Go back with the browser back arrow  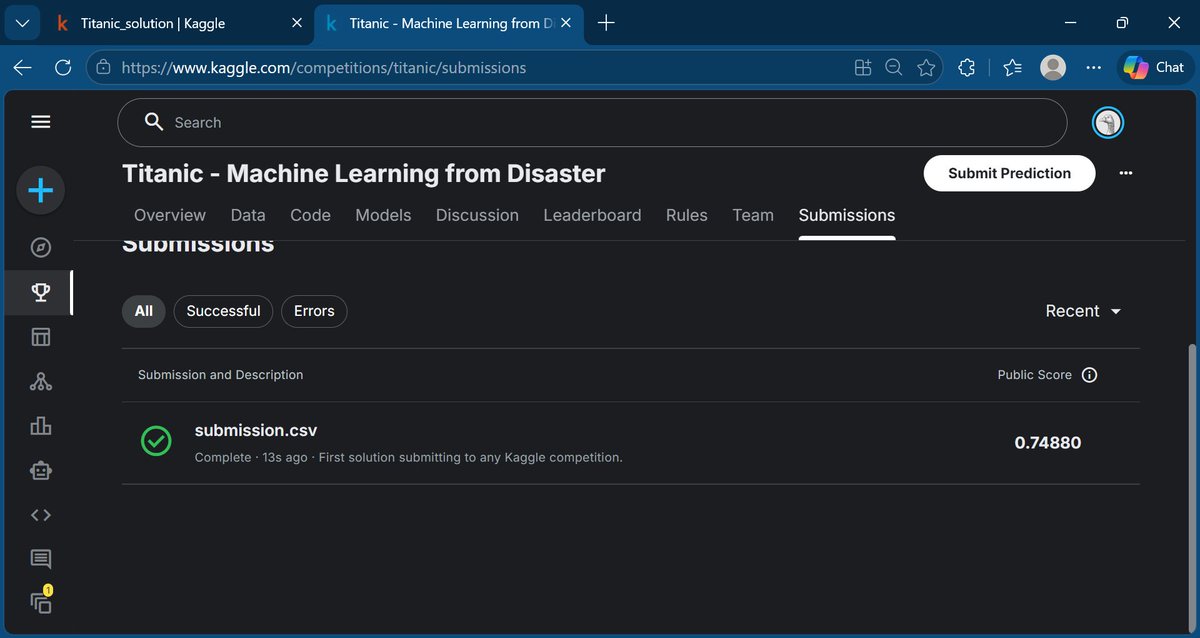click(x=22, y=67)
